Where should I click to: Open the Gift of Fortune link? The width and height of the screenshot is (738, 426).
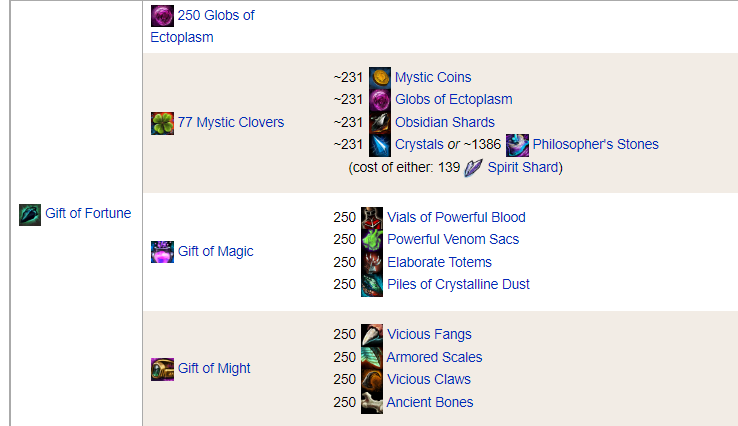[x=88, y=213]
